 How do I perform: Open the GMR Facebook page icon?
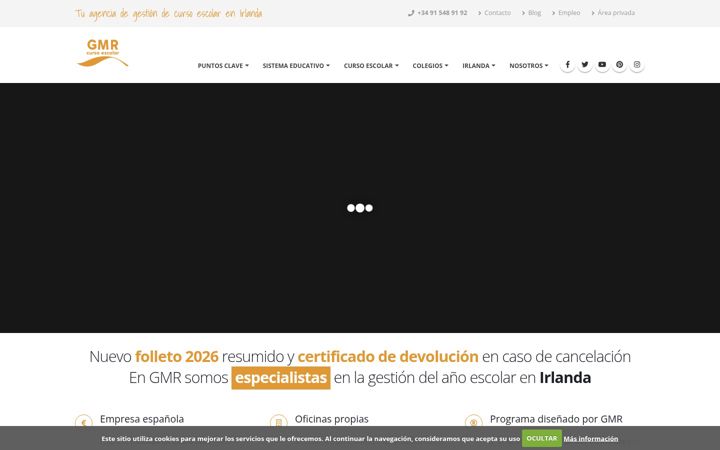point(567,65)
